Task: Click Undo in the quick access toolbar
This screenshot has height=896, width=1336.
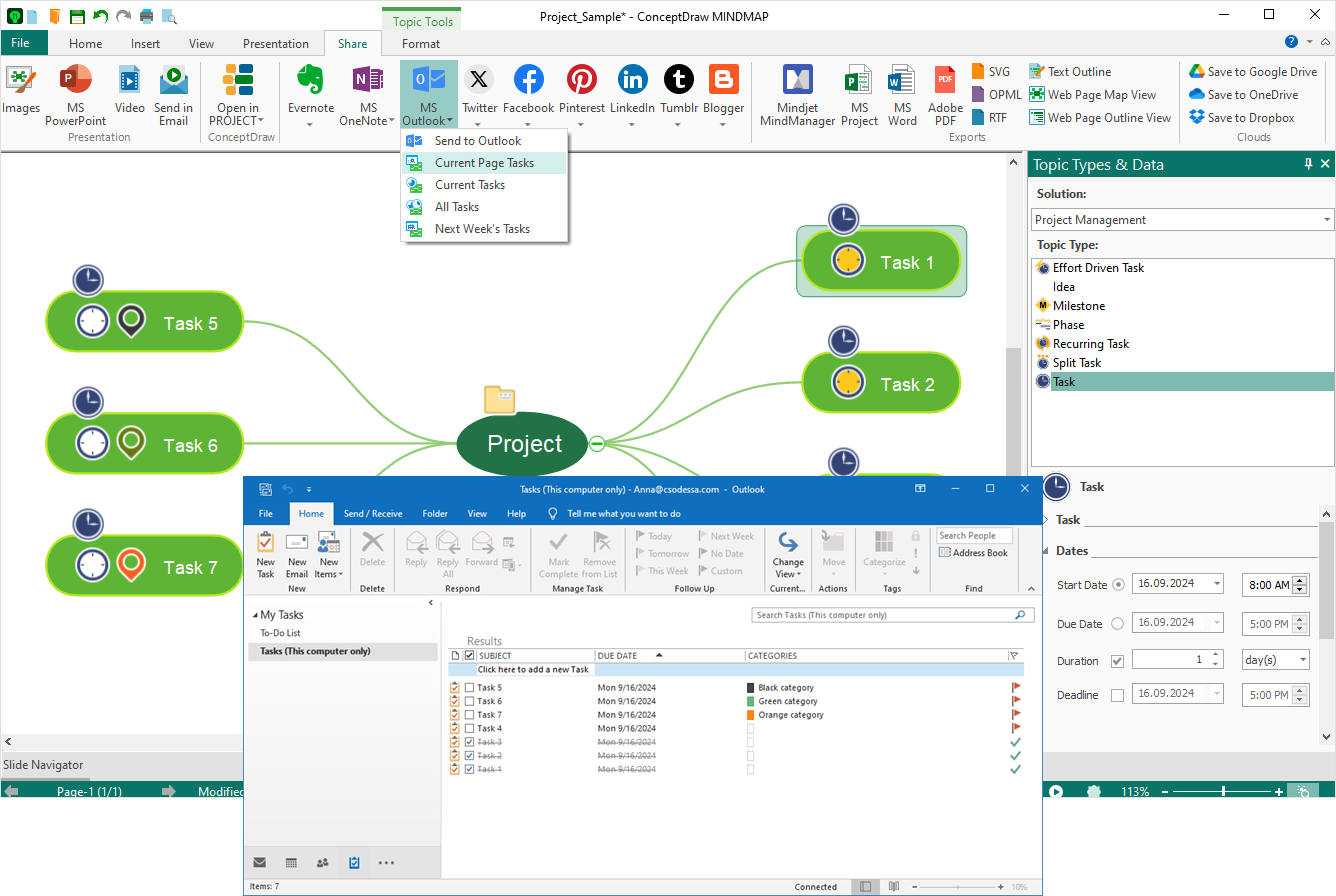Action: [x=100, y=16]
